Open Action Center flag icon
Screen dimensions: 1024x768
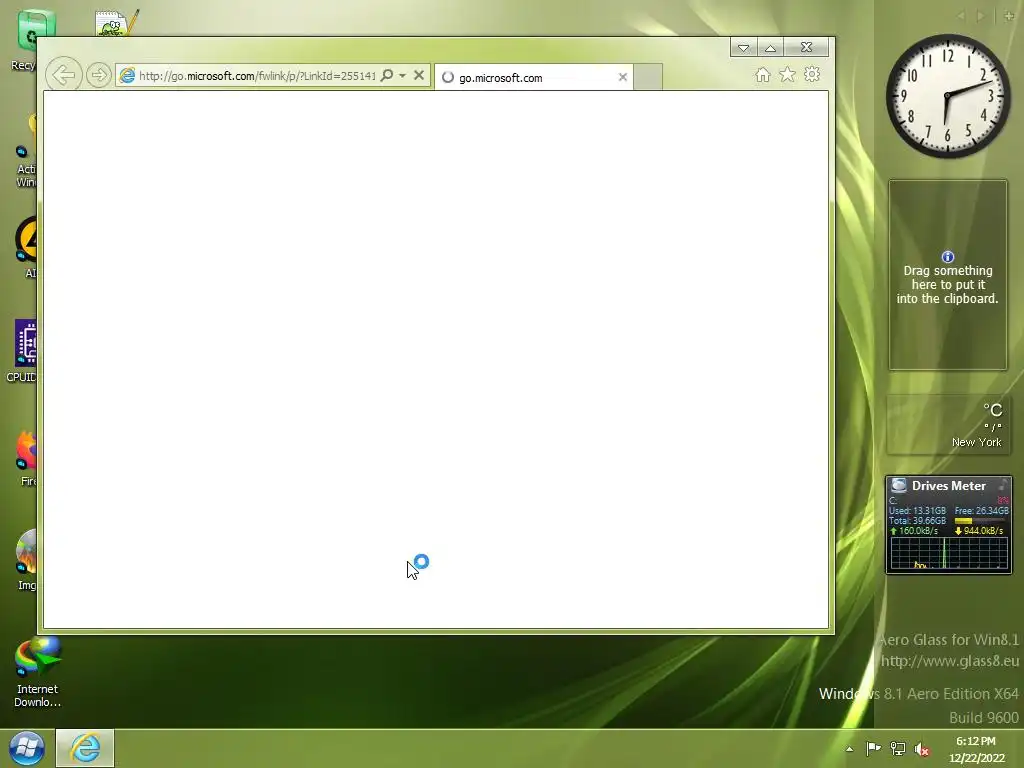tap(873, 748)
